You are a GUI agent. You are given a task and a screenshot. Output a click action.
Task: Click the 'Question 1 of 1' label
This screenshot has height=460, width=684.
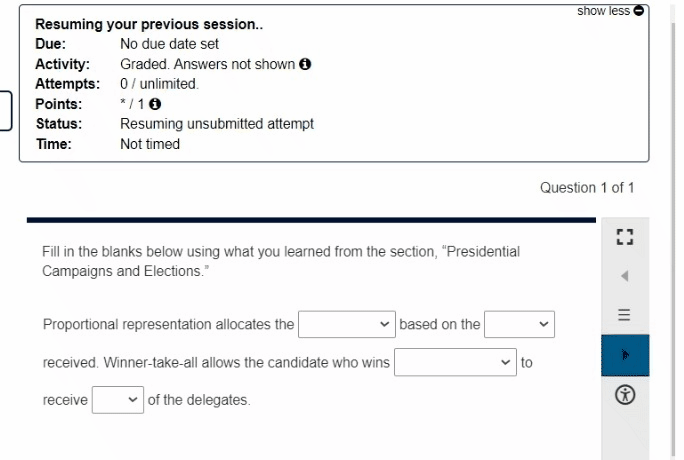(586, 187)
